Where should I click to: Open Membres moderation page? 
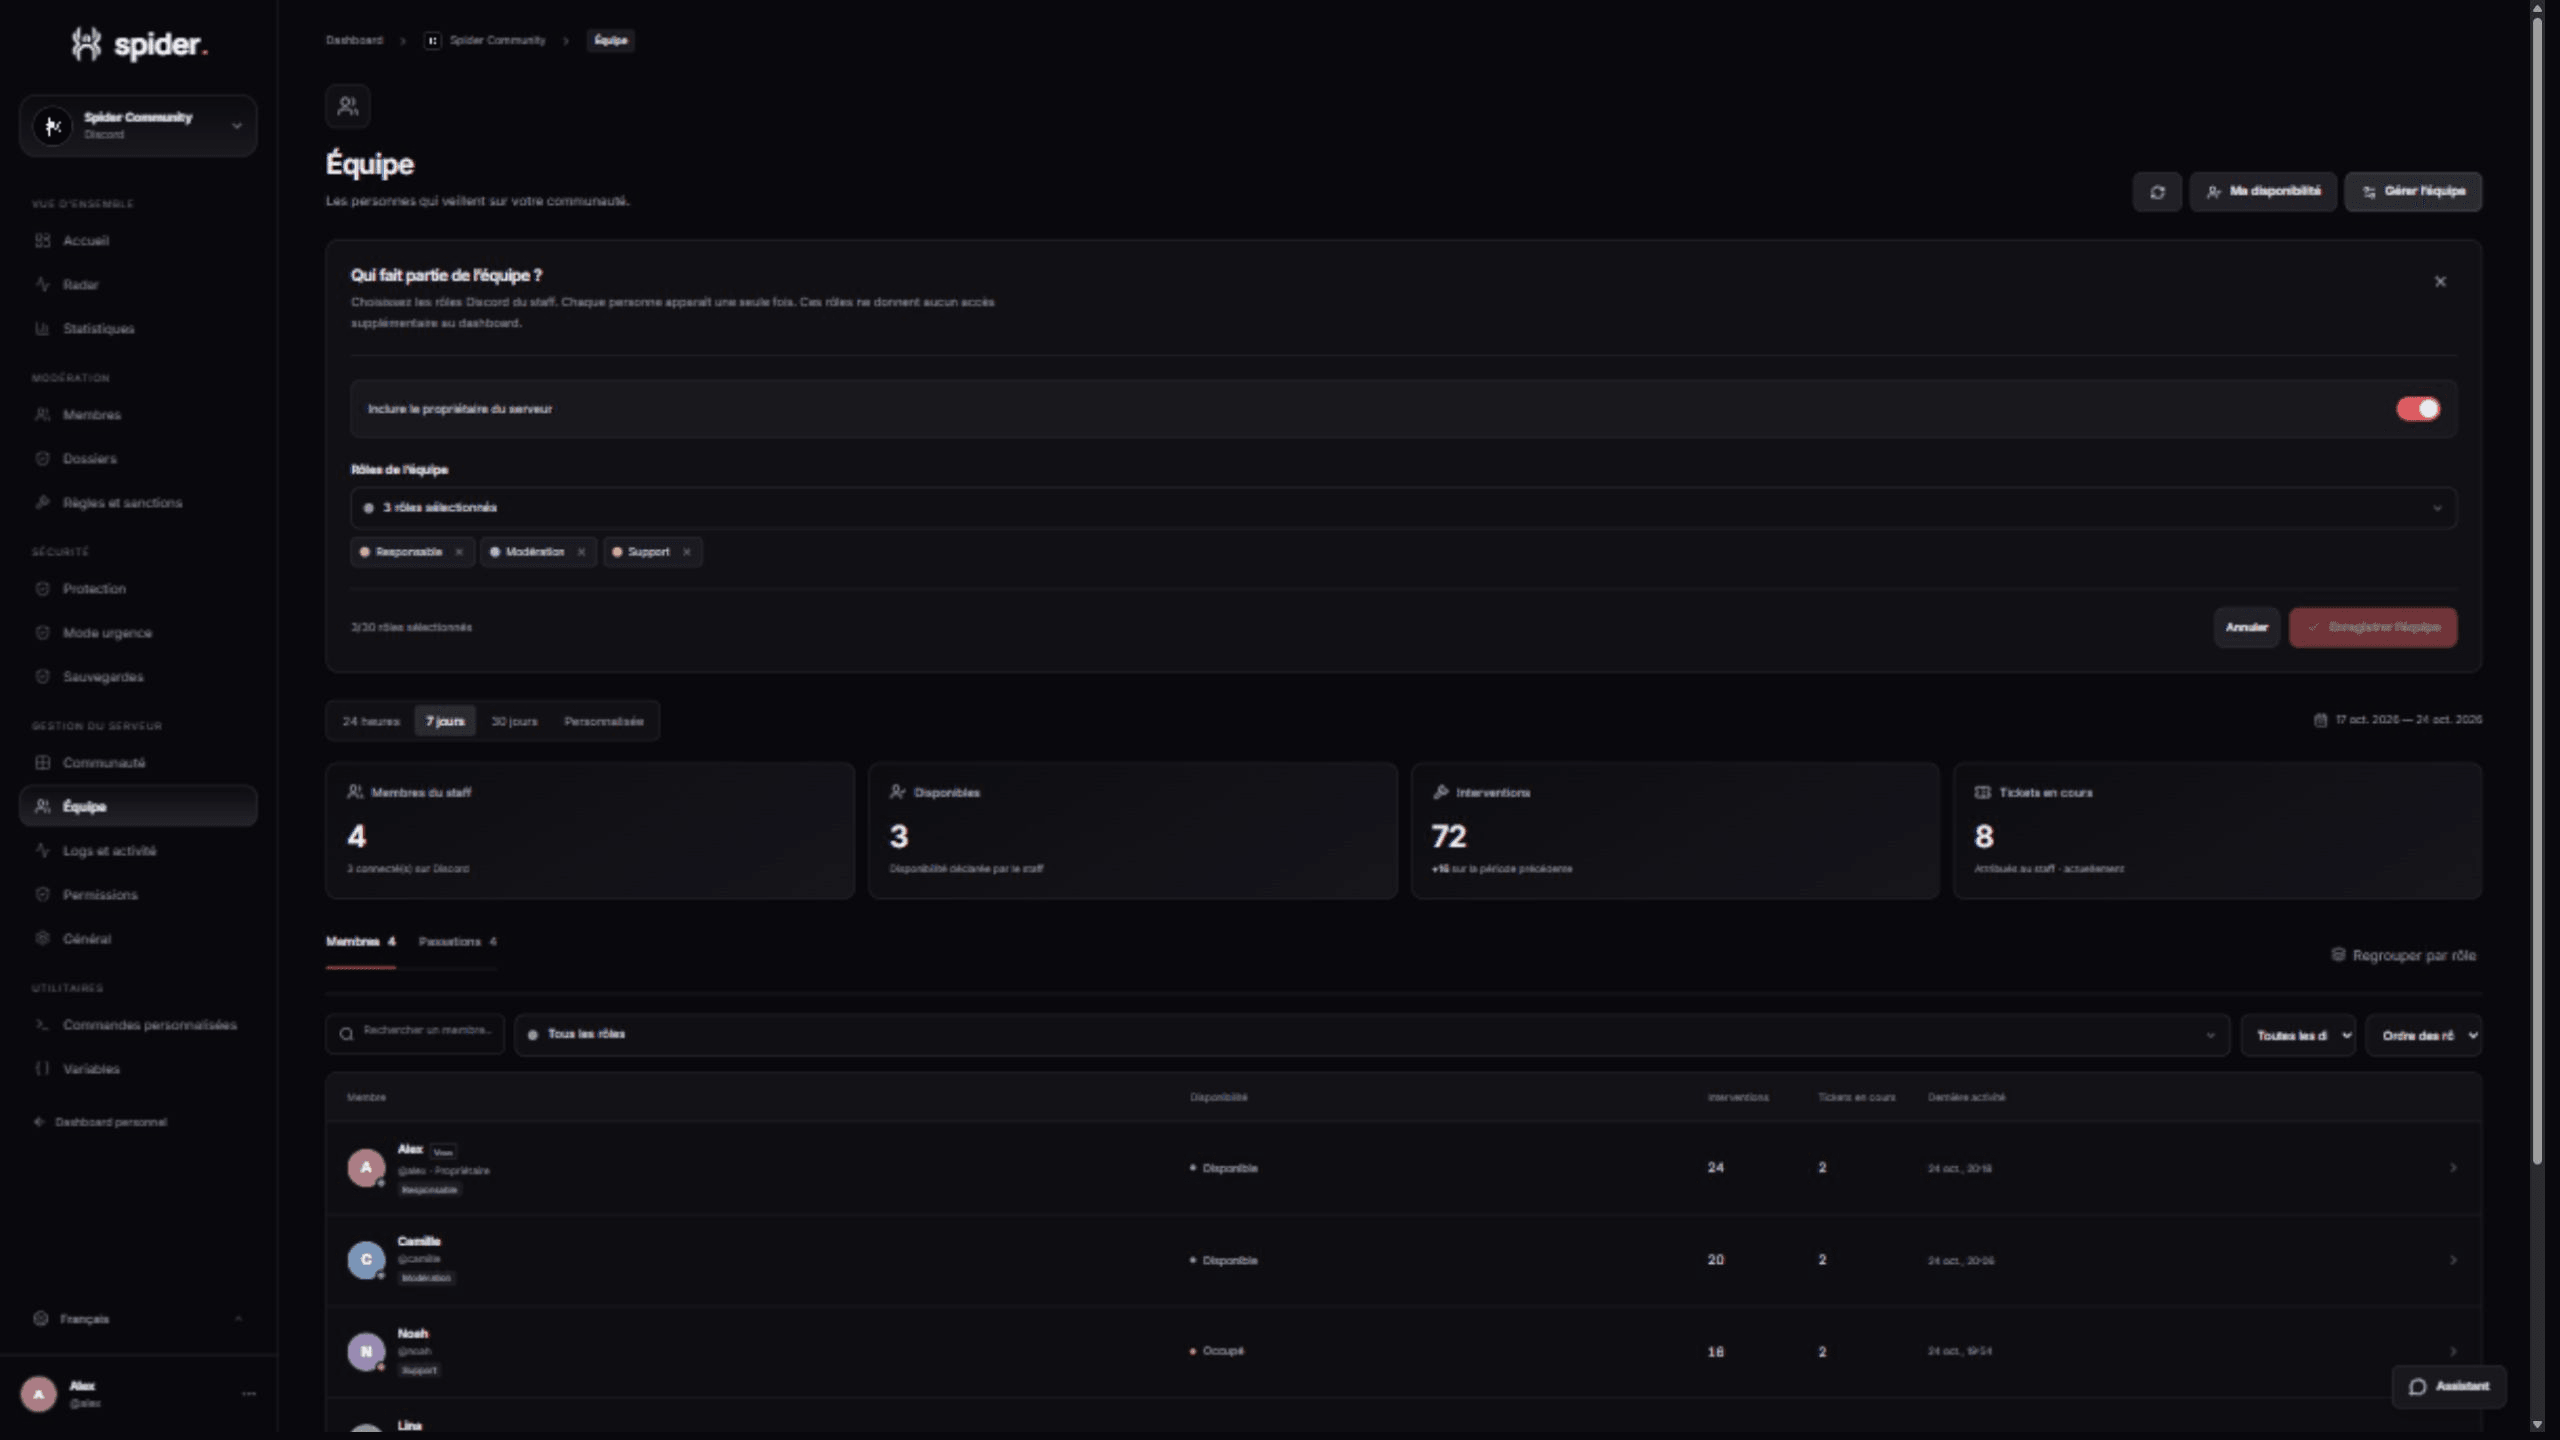(x=138, y=415)
